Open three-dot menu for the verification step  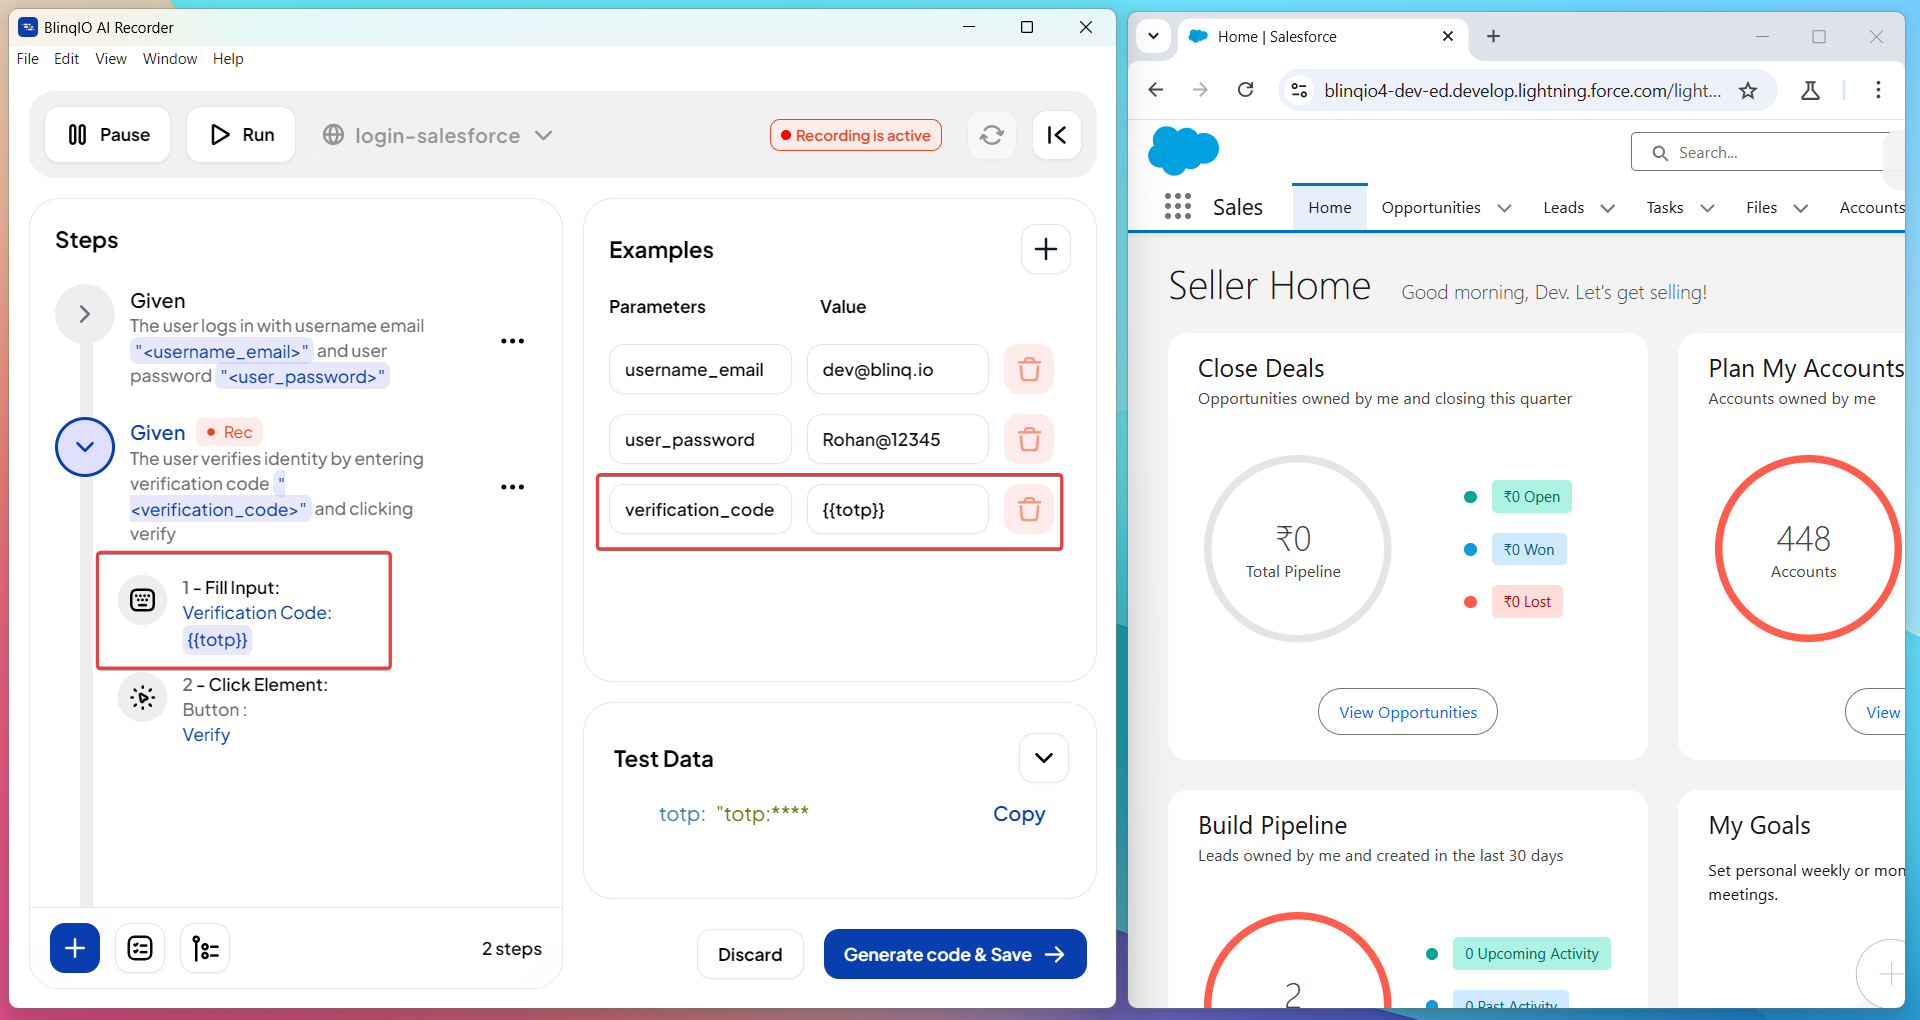pos(513,487)
